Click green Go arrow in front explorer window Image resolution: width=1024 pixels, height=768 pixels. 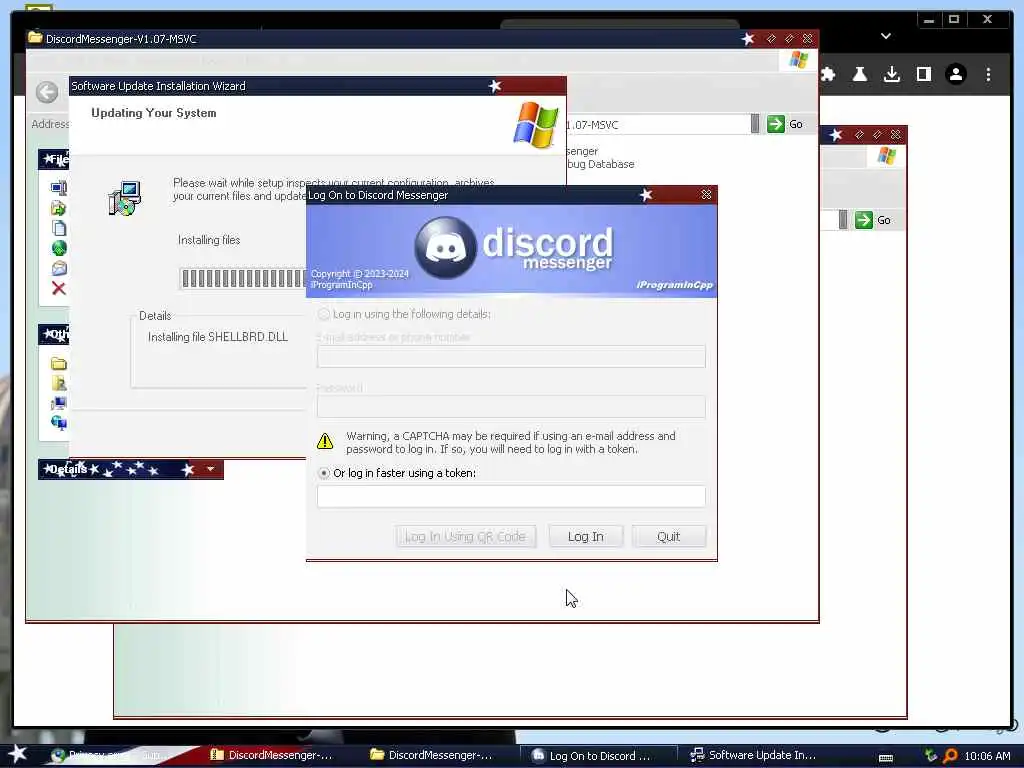776,124
